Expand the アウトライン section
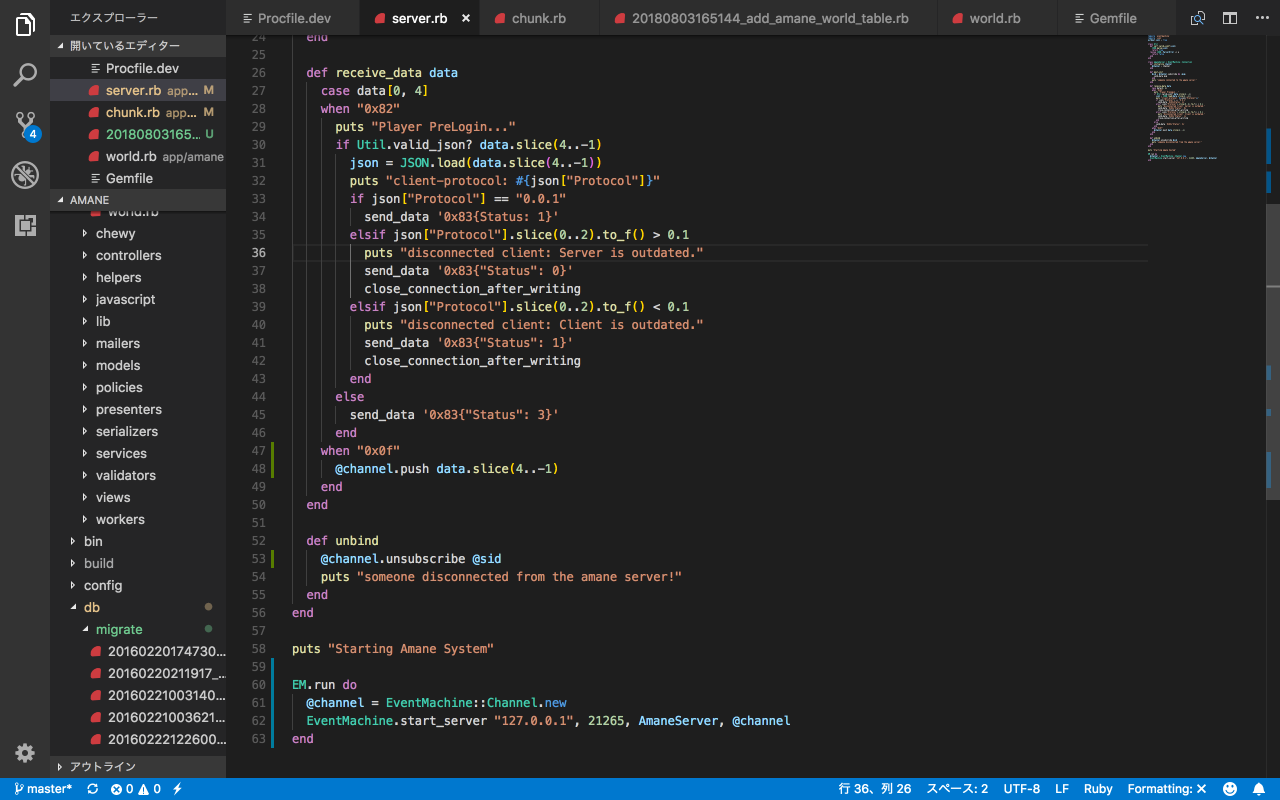The height and width of the screenshot is (800, 1280). 102,767
